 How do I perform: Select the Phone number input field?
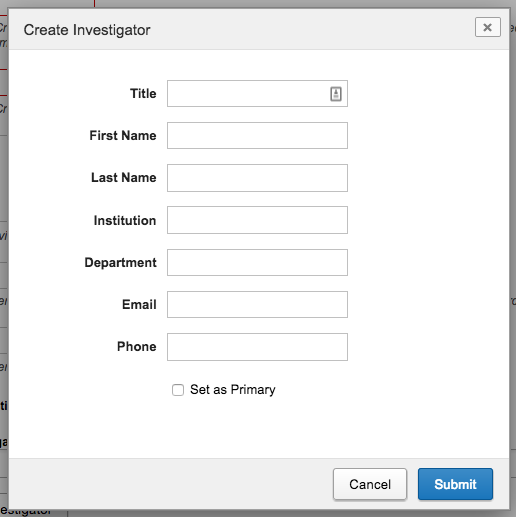coord(257,347)
